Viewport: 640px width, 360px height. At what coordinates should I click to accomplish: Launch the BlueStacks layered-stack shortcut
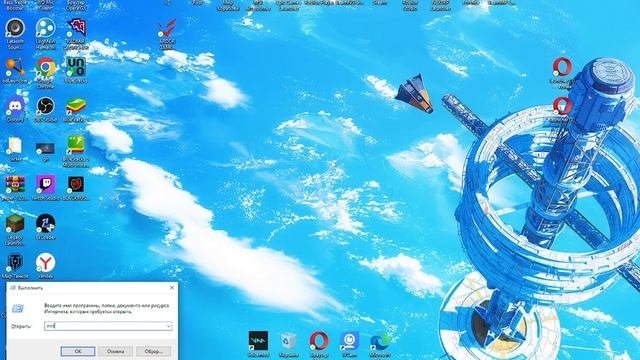(76, 107)
